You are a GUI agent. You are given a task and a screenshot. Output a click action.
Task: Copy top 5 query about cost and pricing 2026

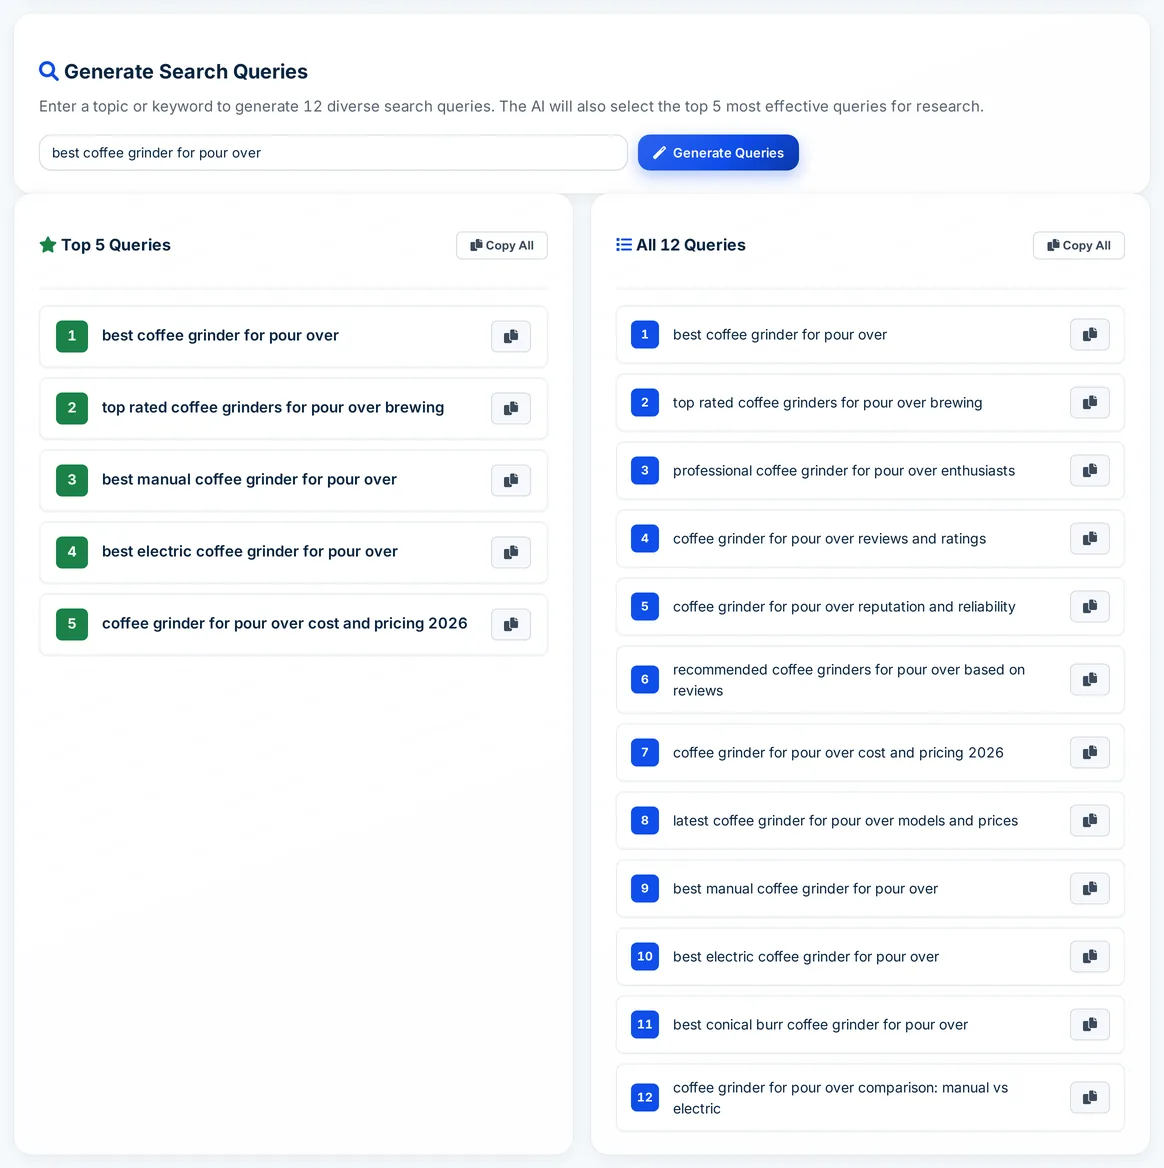tap(511, 624)
